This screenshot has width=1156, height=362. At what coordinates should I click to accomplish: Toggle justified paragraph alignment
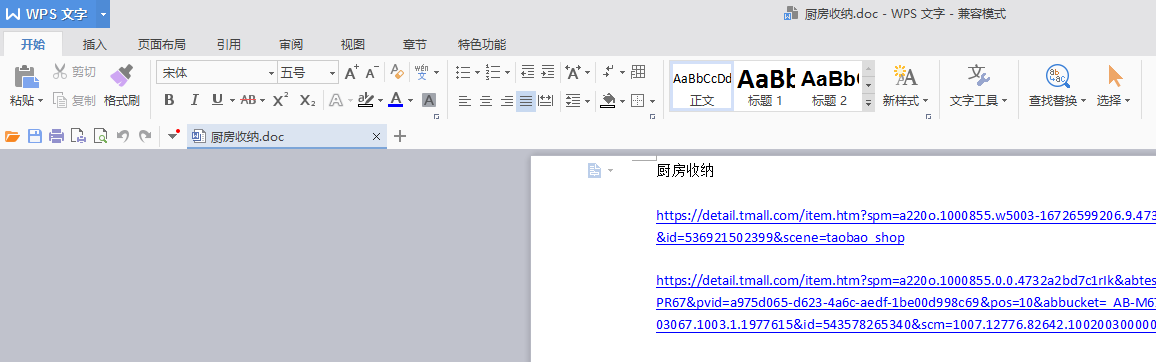(526, 100)
